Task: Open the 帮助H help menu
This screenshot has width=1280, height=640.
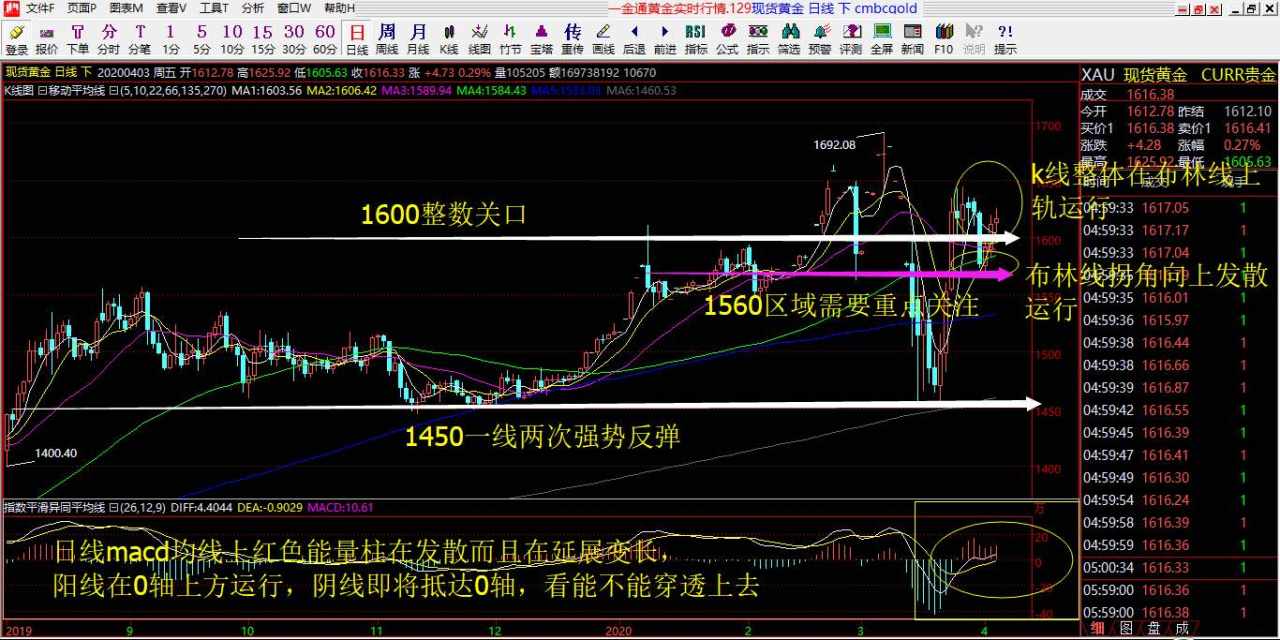Action: coord(339,9)
